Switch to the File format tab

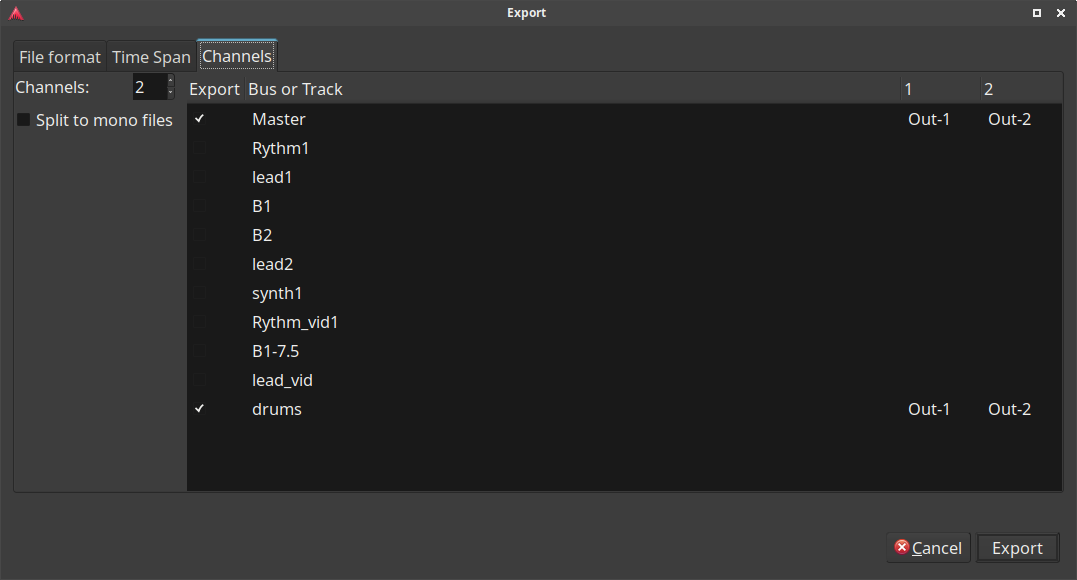tap(60, 57)
